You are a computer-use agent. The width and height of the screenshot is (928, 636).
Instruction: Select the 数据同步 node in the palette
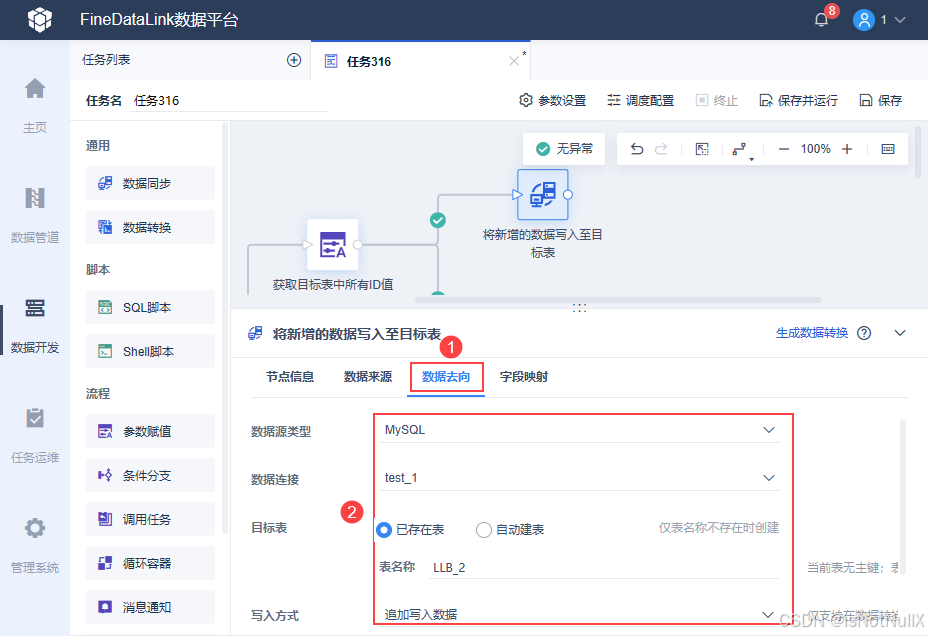pos(150,183)
